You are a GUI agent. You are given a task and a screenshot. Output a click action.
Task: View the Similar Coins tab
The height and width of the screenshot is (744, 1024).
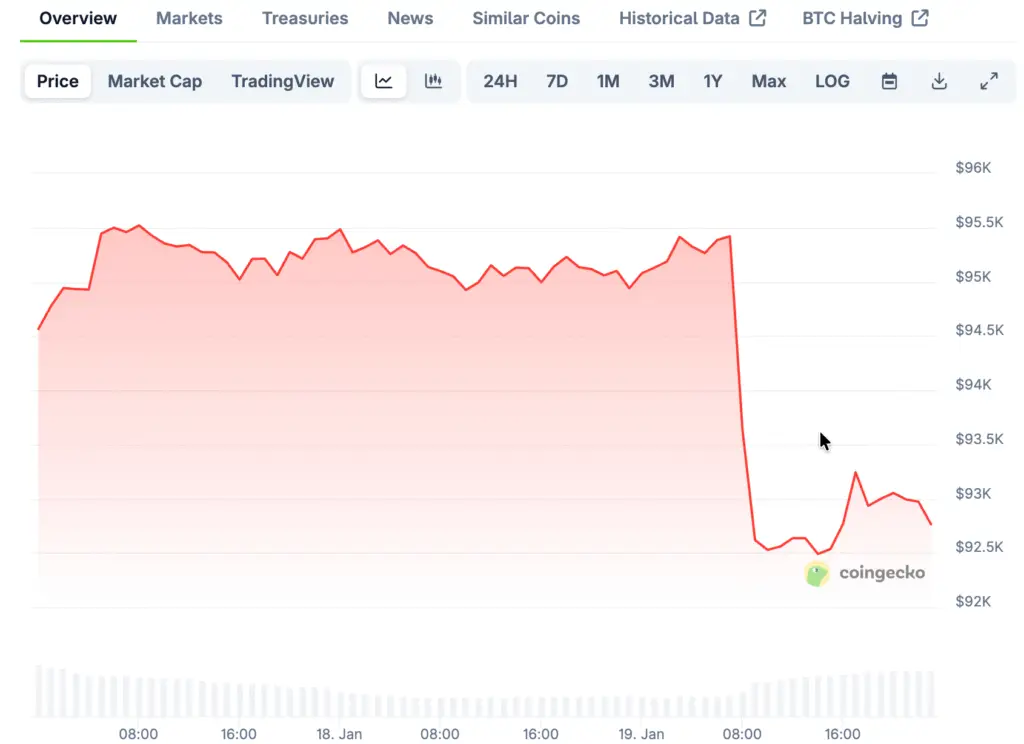(x=526, y=18)
